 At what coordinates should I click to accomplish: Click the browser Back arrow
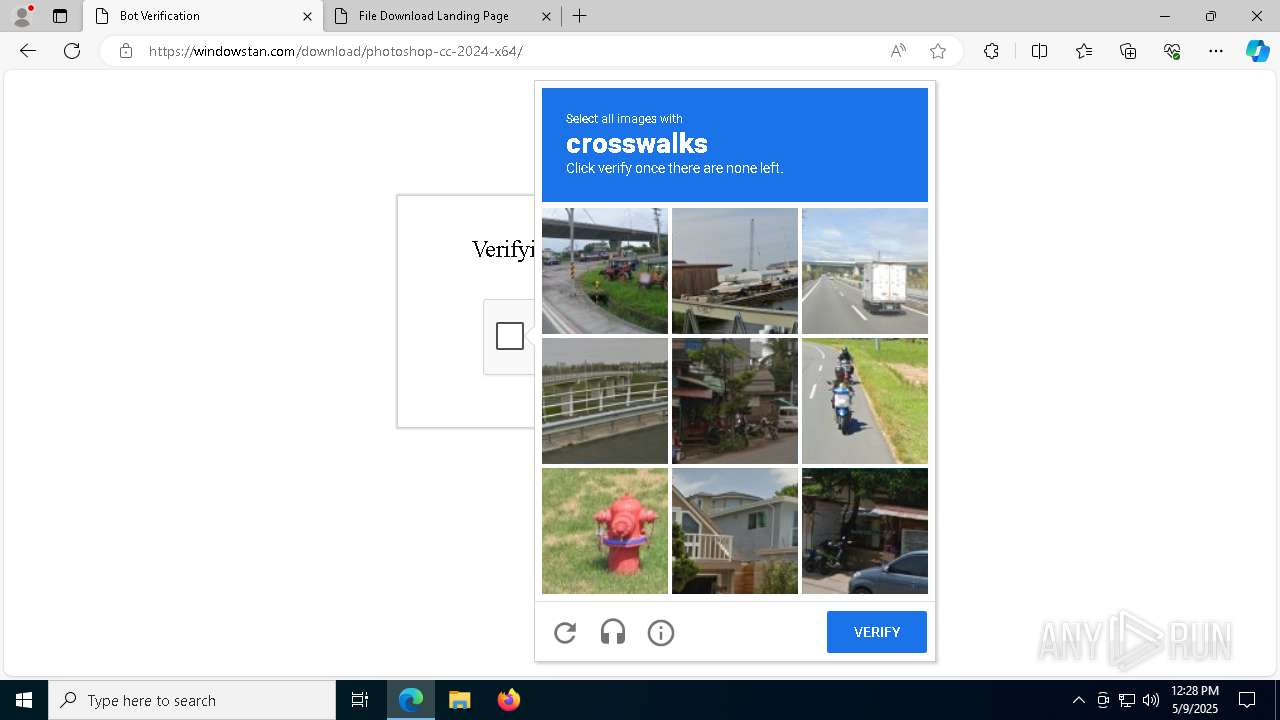[28, 51]
